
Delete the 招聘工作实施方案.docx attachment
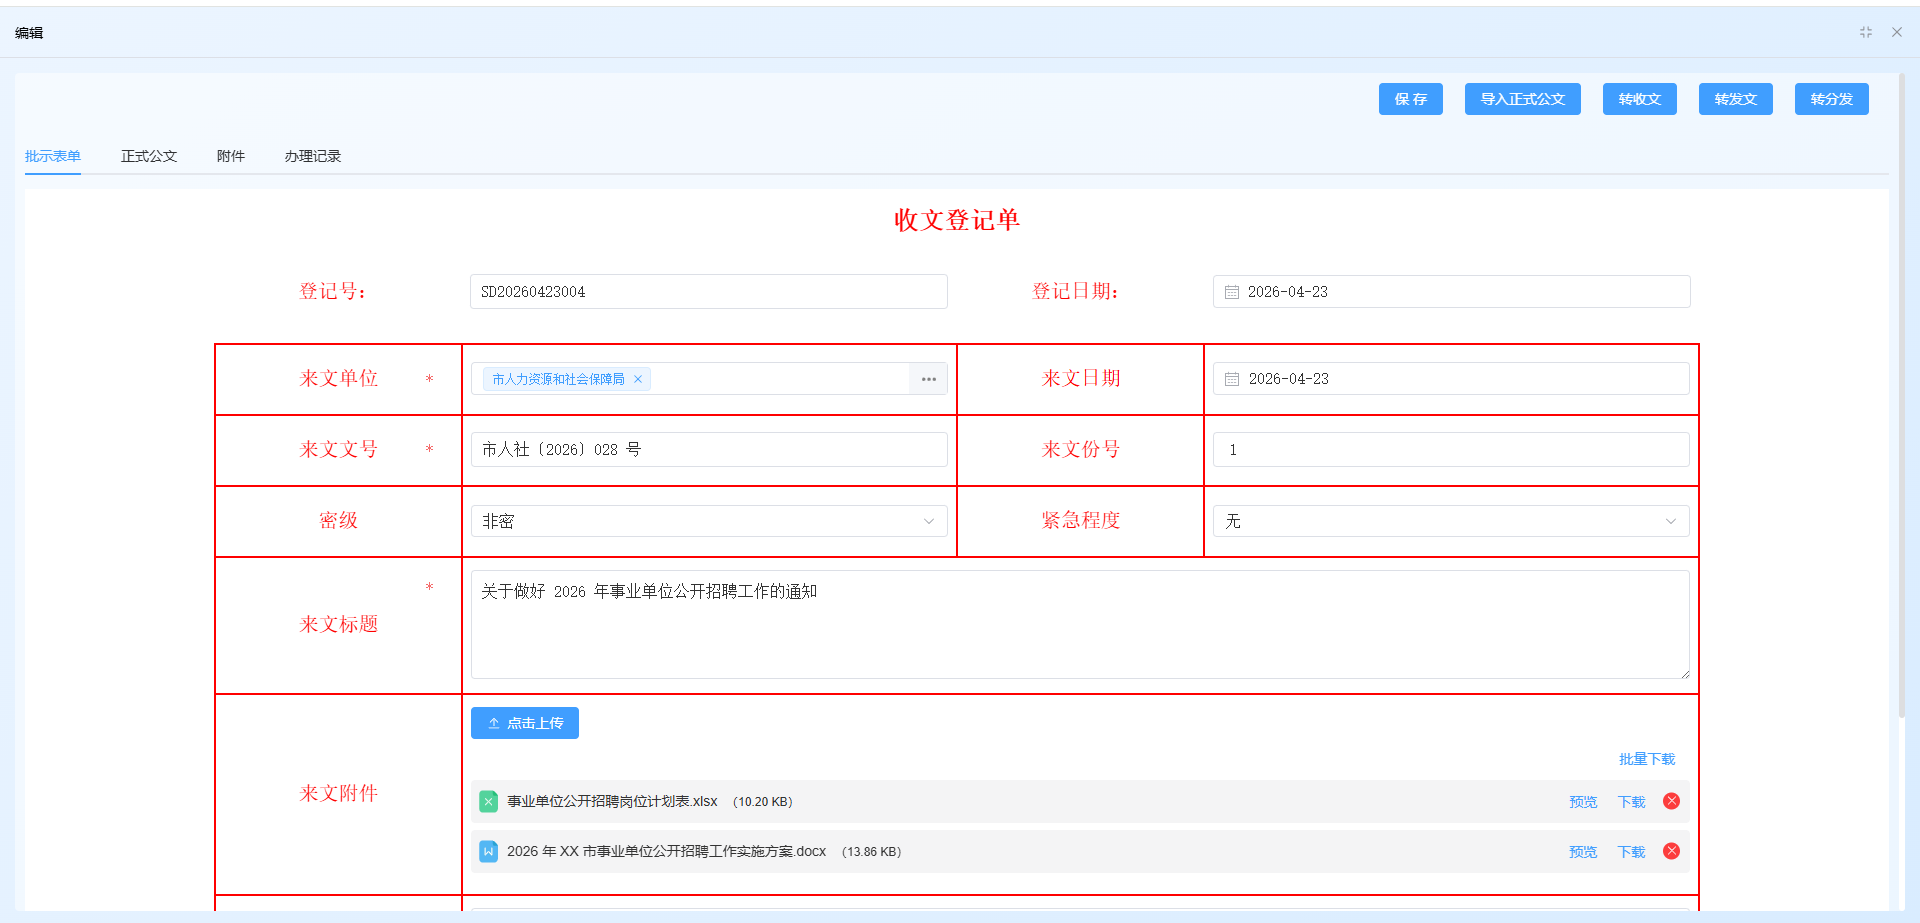tap(1671, 851)
